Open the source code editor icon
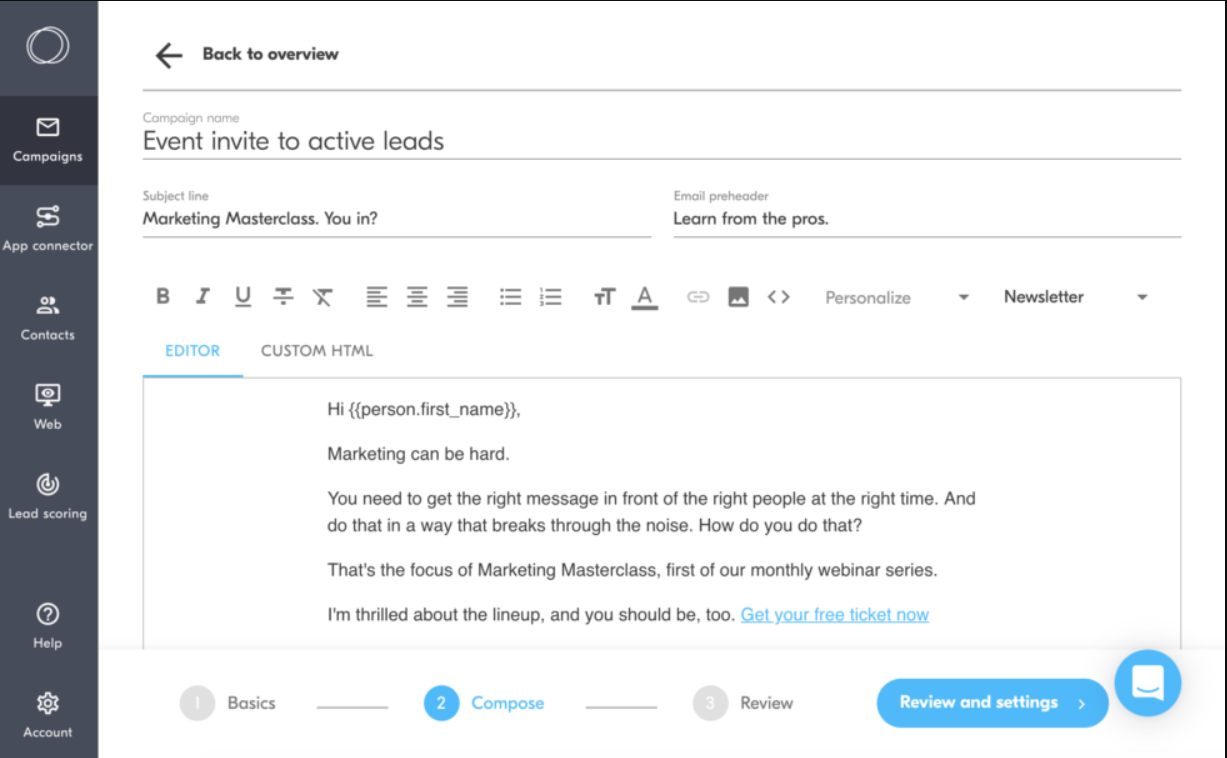Viewport: 1227px width, 758px height. point(779,296)
